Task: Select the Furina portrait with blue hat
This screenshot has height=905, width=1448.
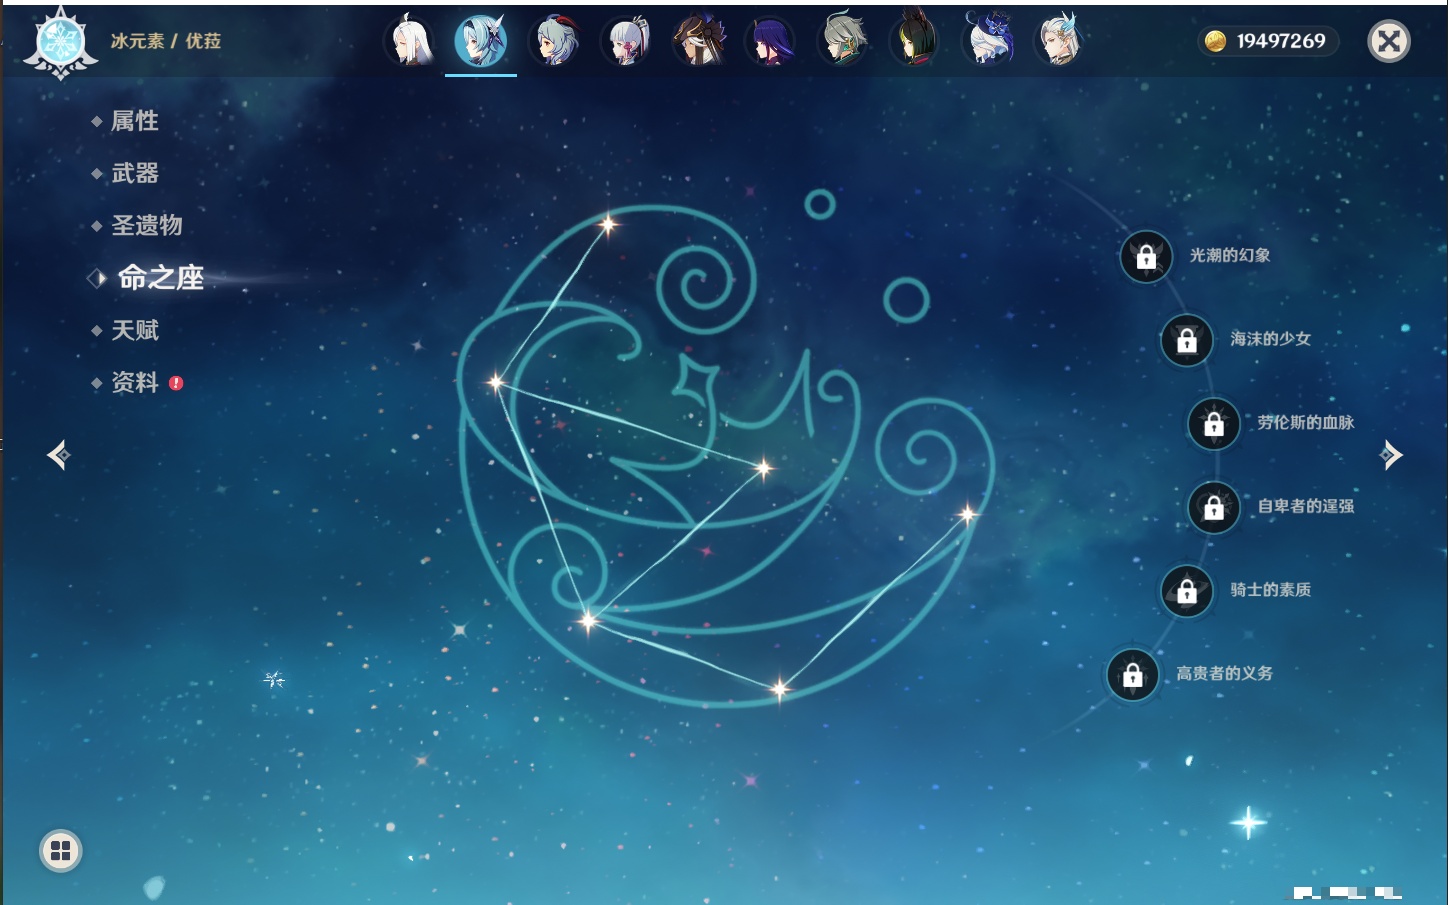Action: point(988,42)
